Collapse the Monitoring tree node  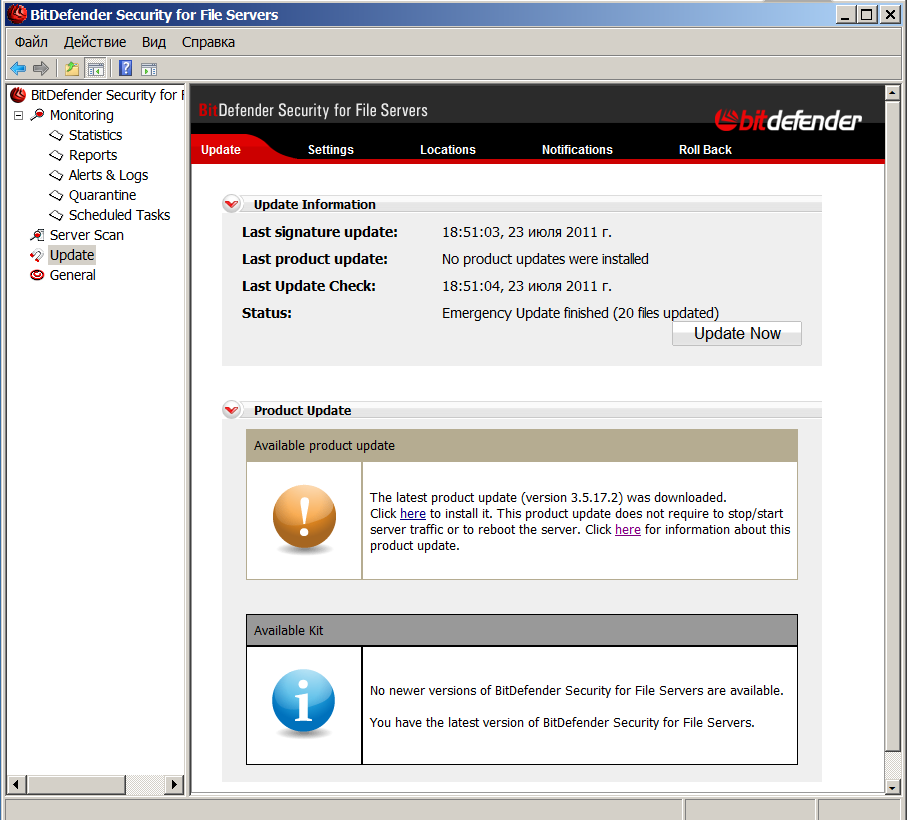click(19, 115)
